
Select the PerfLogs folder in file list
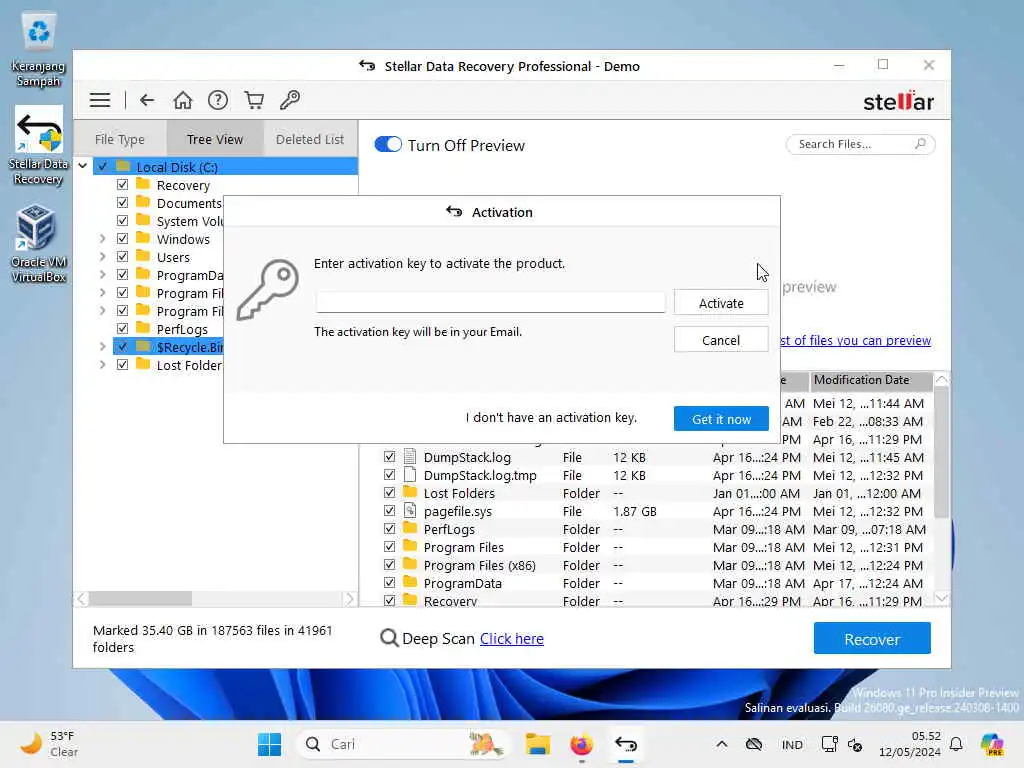[x=656, y=529]
